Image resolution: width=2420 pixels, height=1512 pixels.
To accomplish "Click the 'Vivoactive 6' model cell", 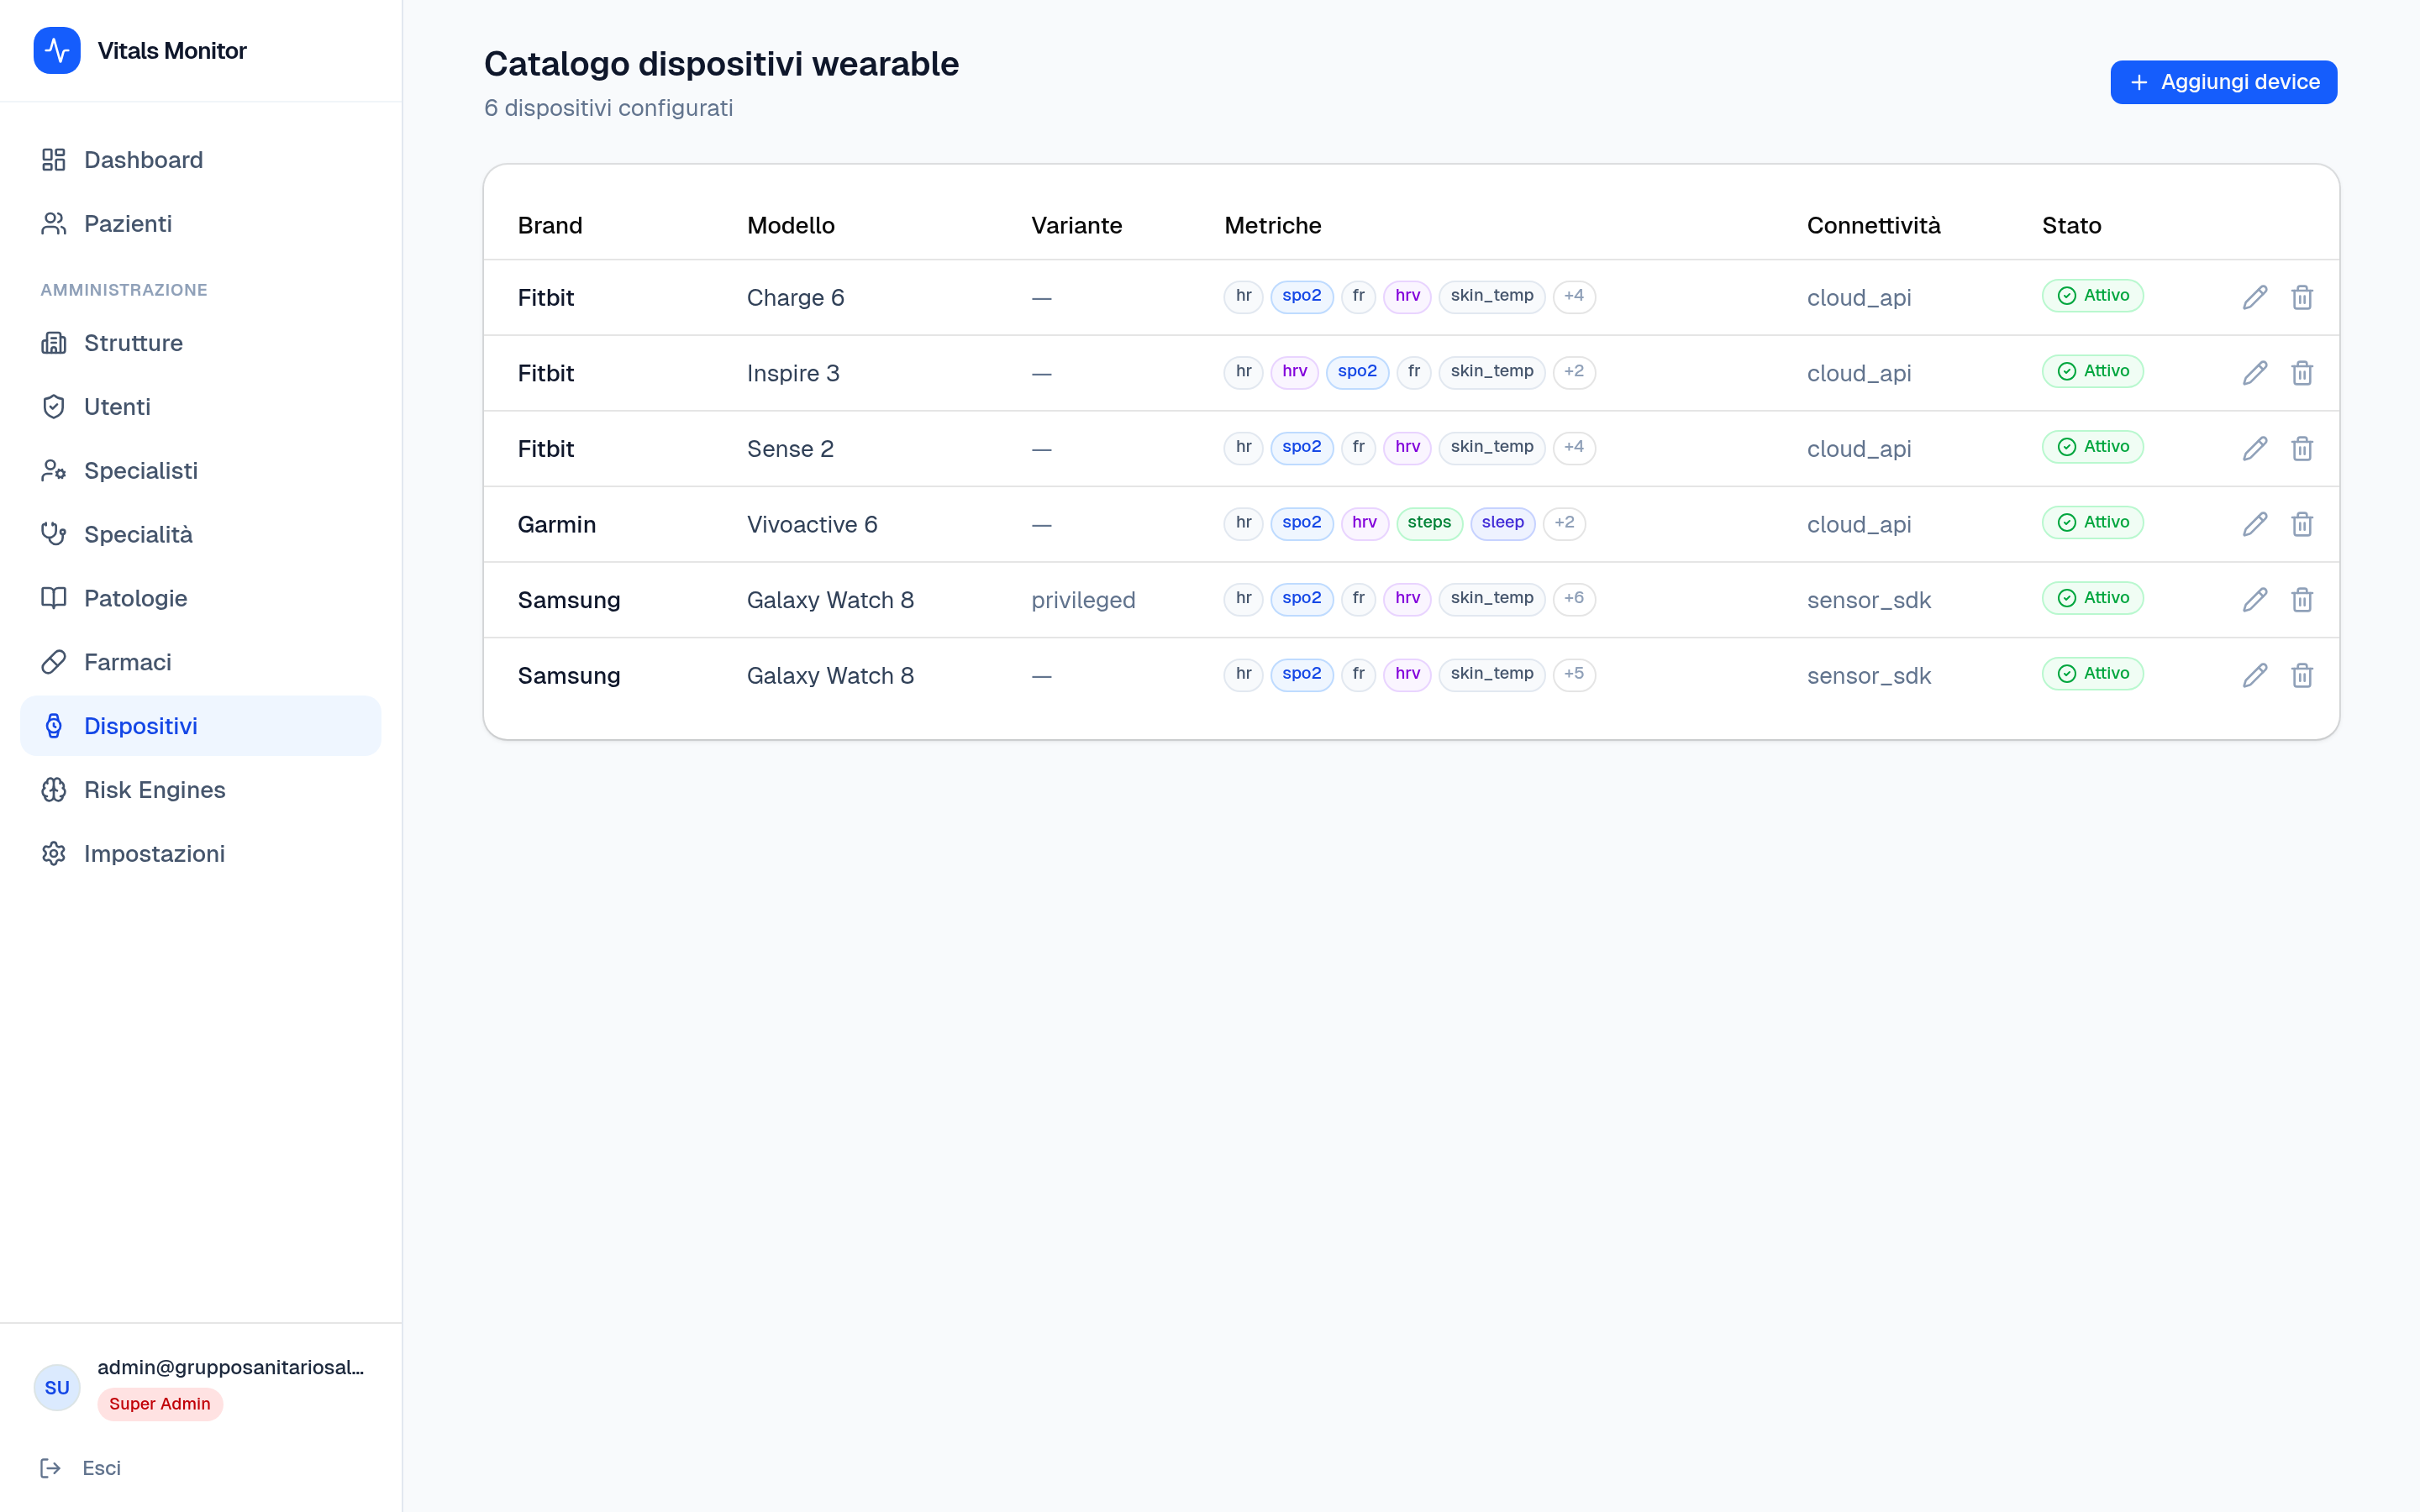I will pos(812,524).
